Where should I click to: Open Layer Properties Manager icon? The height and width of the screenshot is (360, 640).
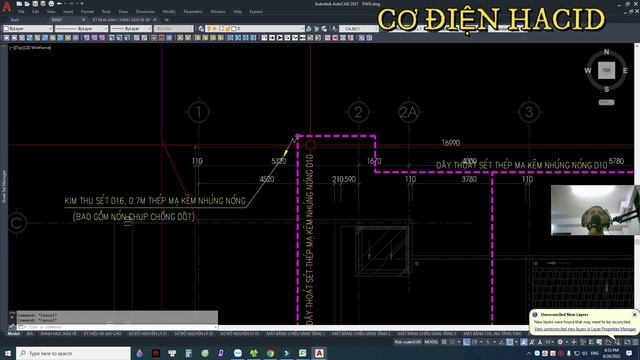click(201, 29)
